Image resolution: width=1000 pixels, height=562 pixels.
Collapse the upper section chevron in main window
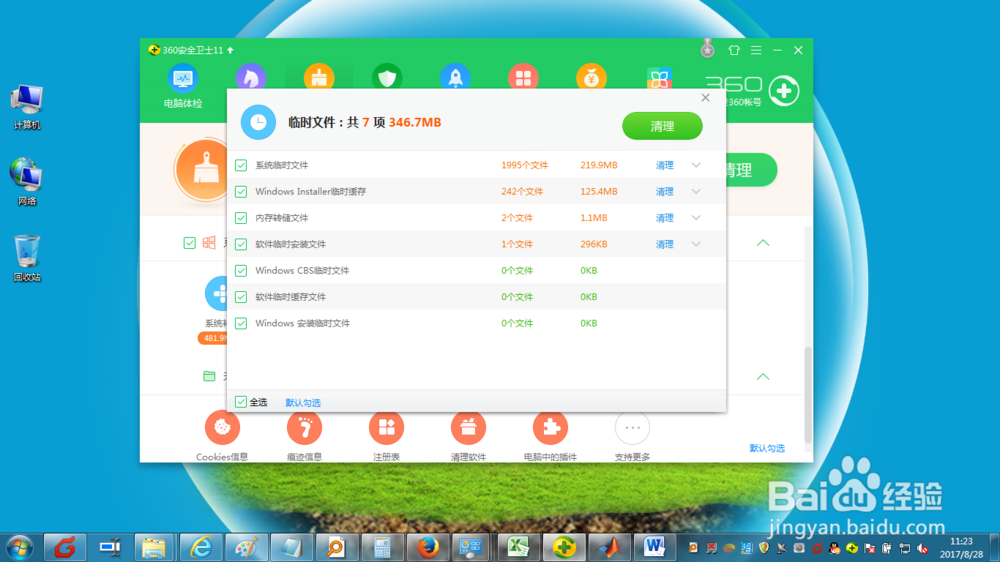point(763,243)
